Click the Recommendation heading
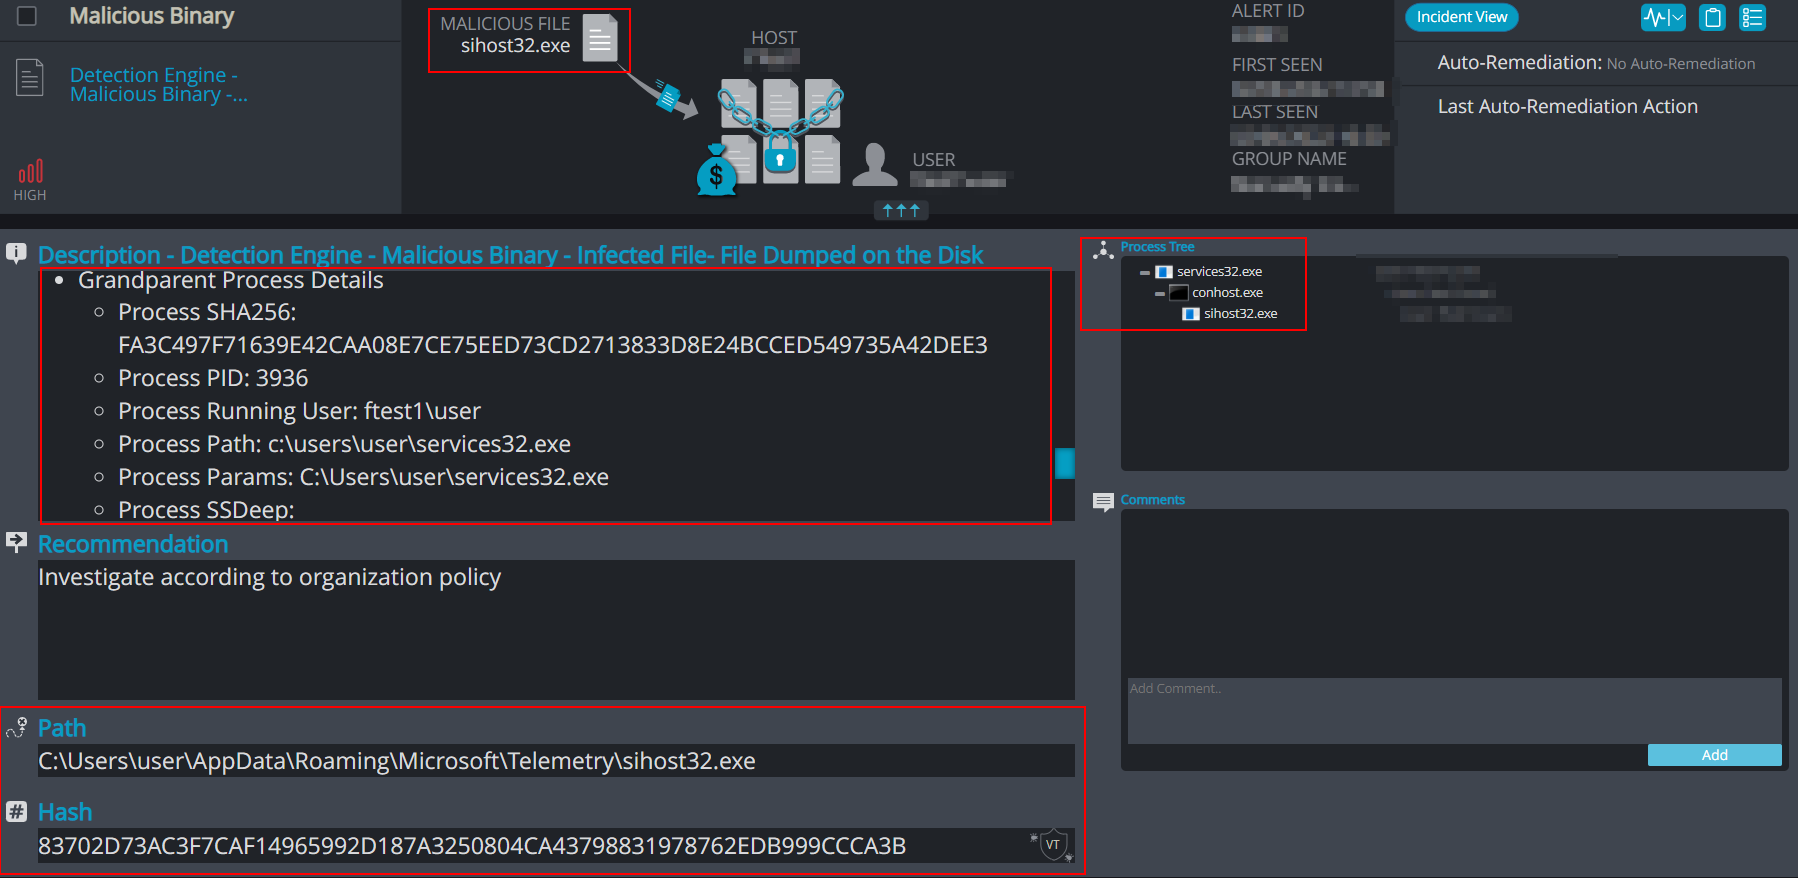This screenshot has height=878, width=1798. click(133, 544)
